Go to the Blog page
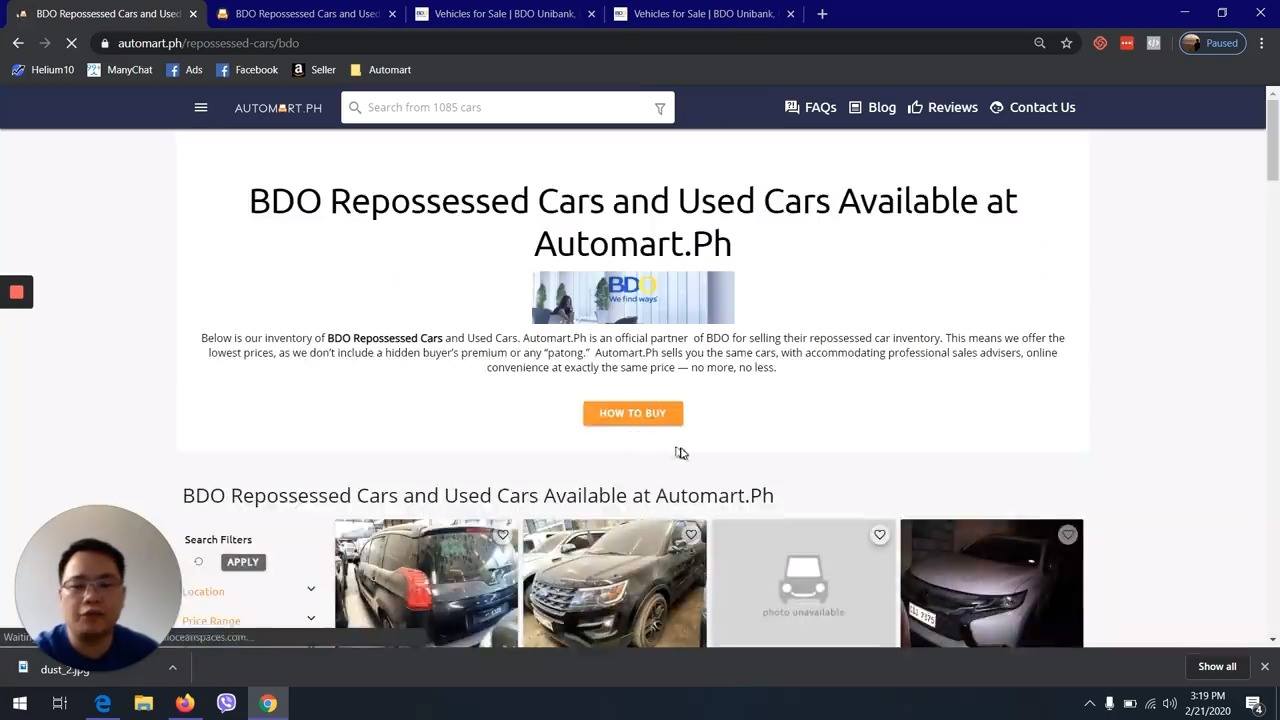 [872, 108]
